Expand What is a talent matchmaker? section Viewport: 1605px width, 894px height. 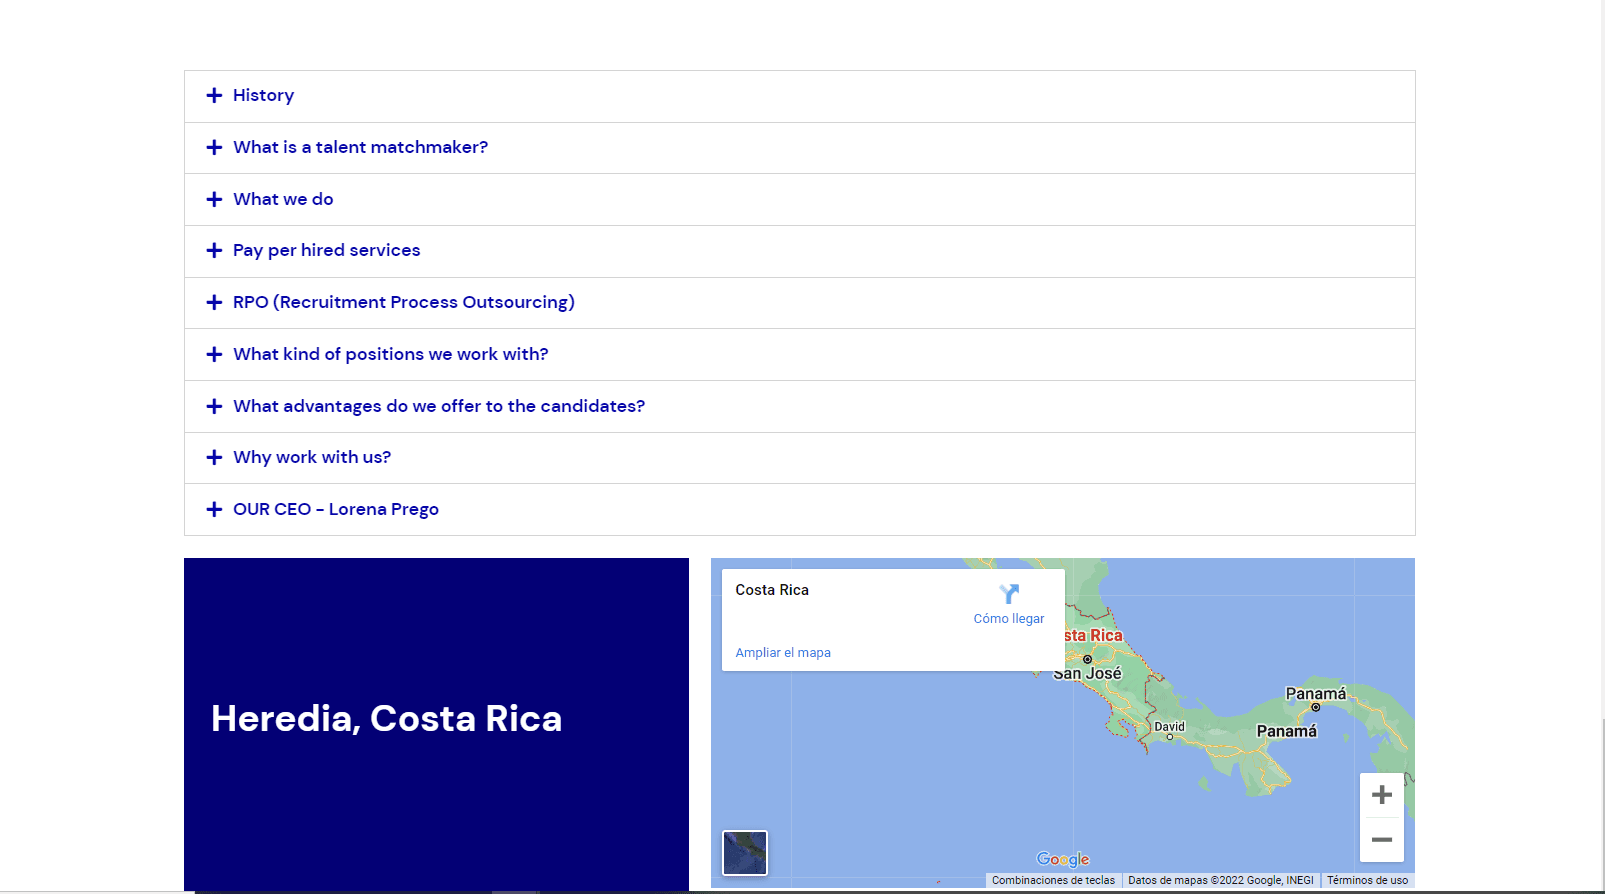pos(360,147)
